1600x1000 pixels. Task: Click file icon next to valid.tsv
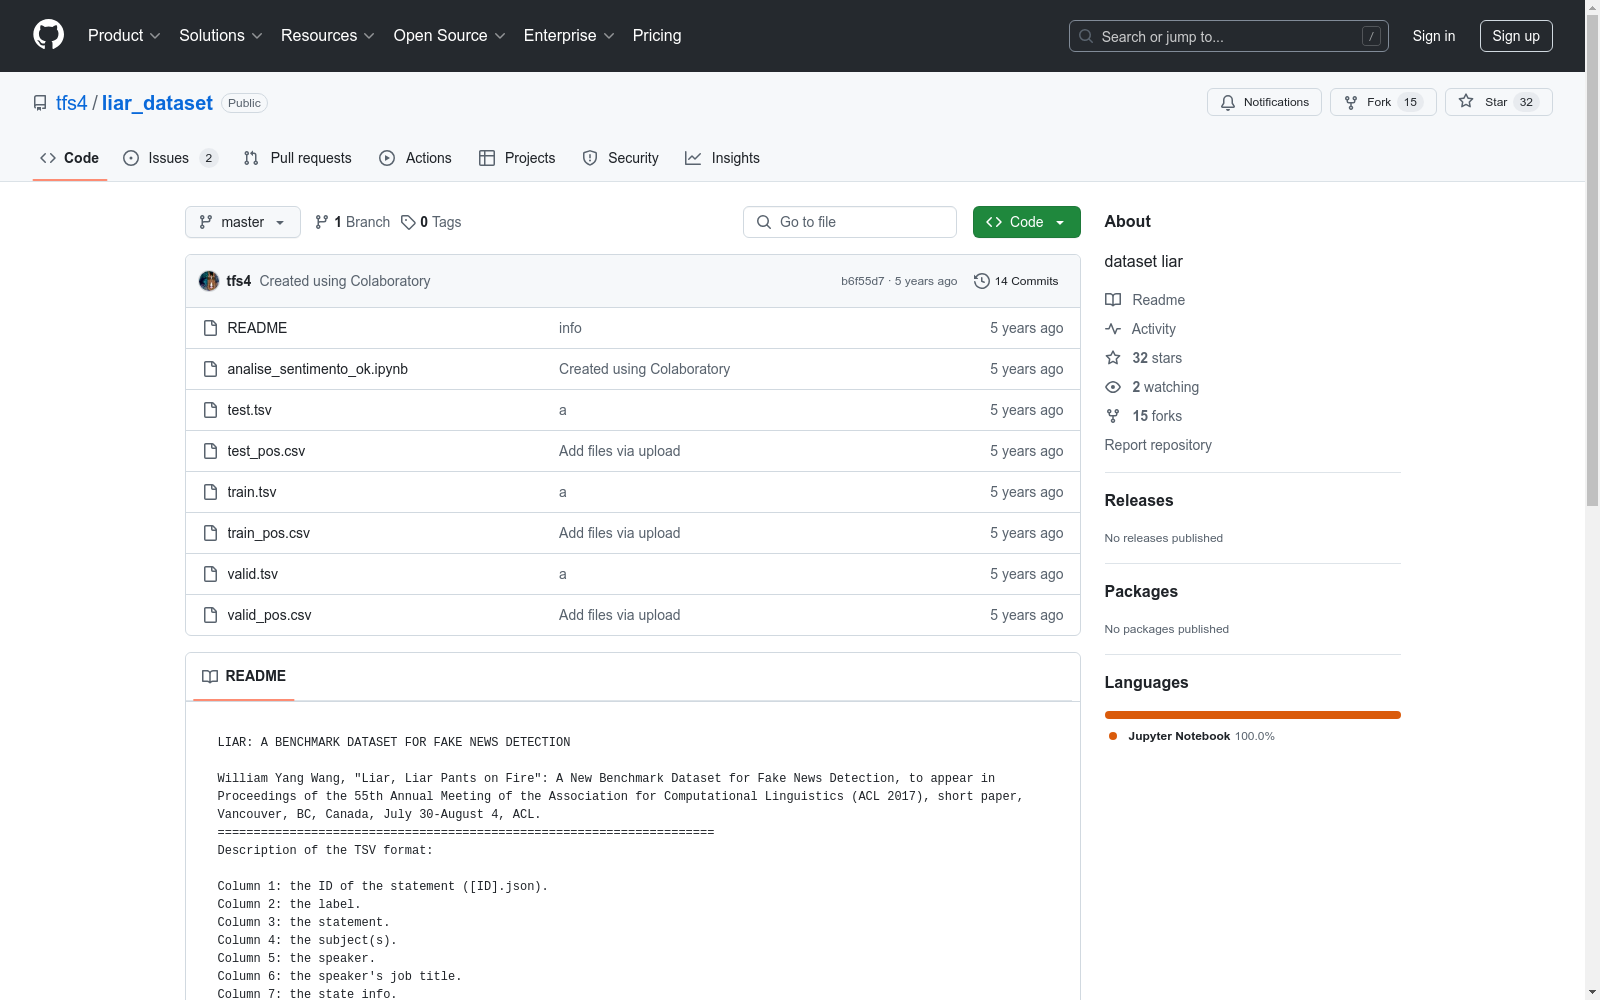(210, 574)
